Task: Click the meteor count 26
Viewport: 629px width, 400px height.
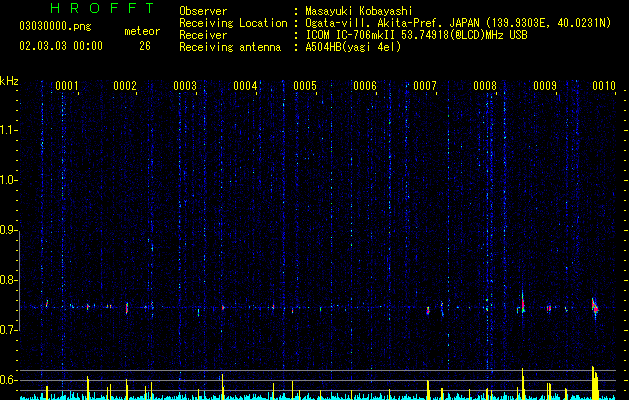Action: click(x=145, y=46)
